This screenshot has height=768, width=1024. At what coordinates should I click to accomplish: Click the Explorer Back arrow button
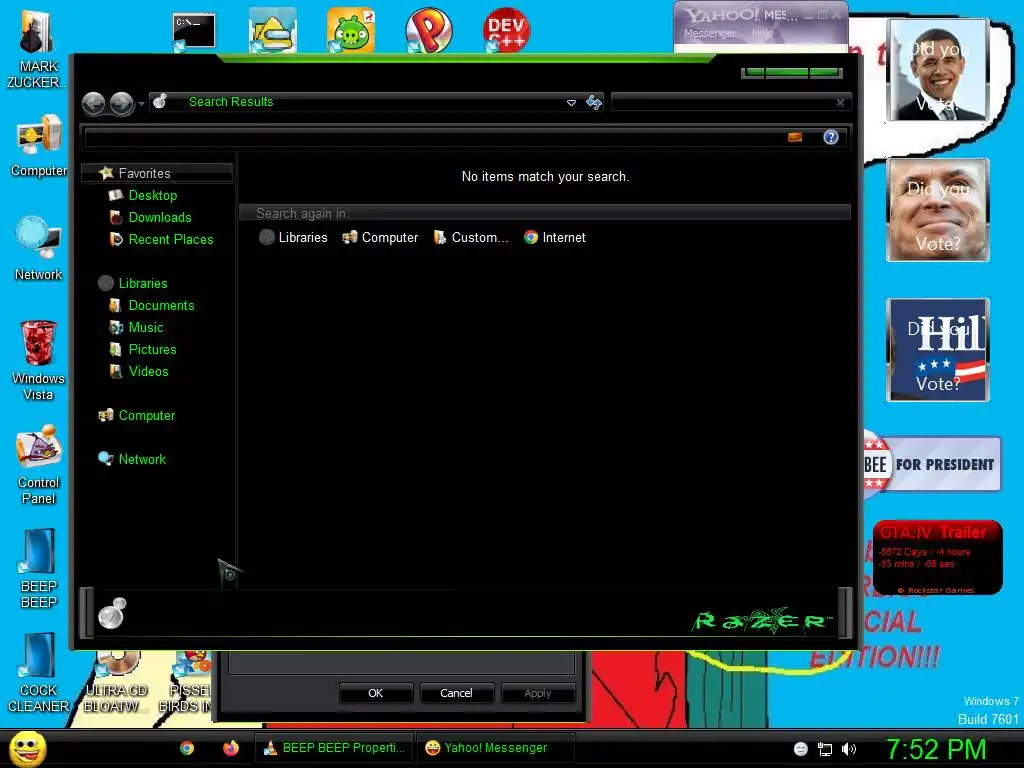point(94,103)
